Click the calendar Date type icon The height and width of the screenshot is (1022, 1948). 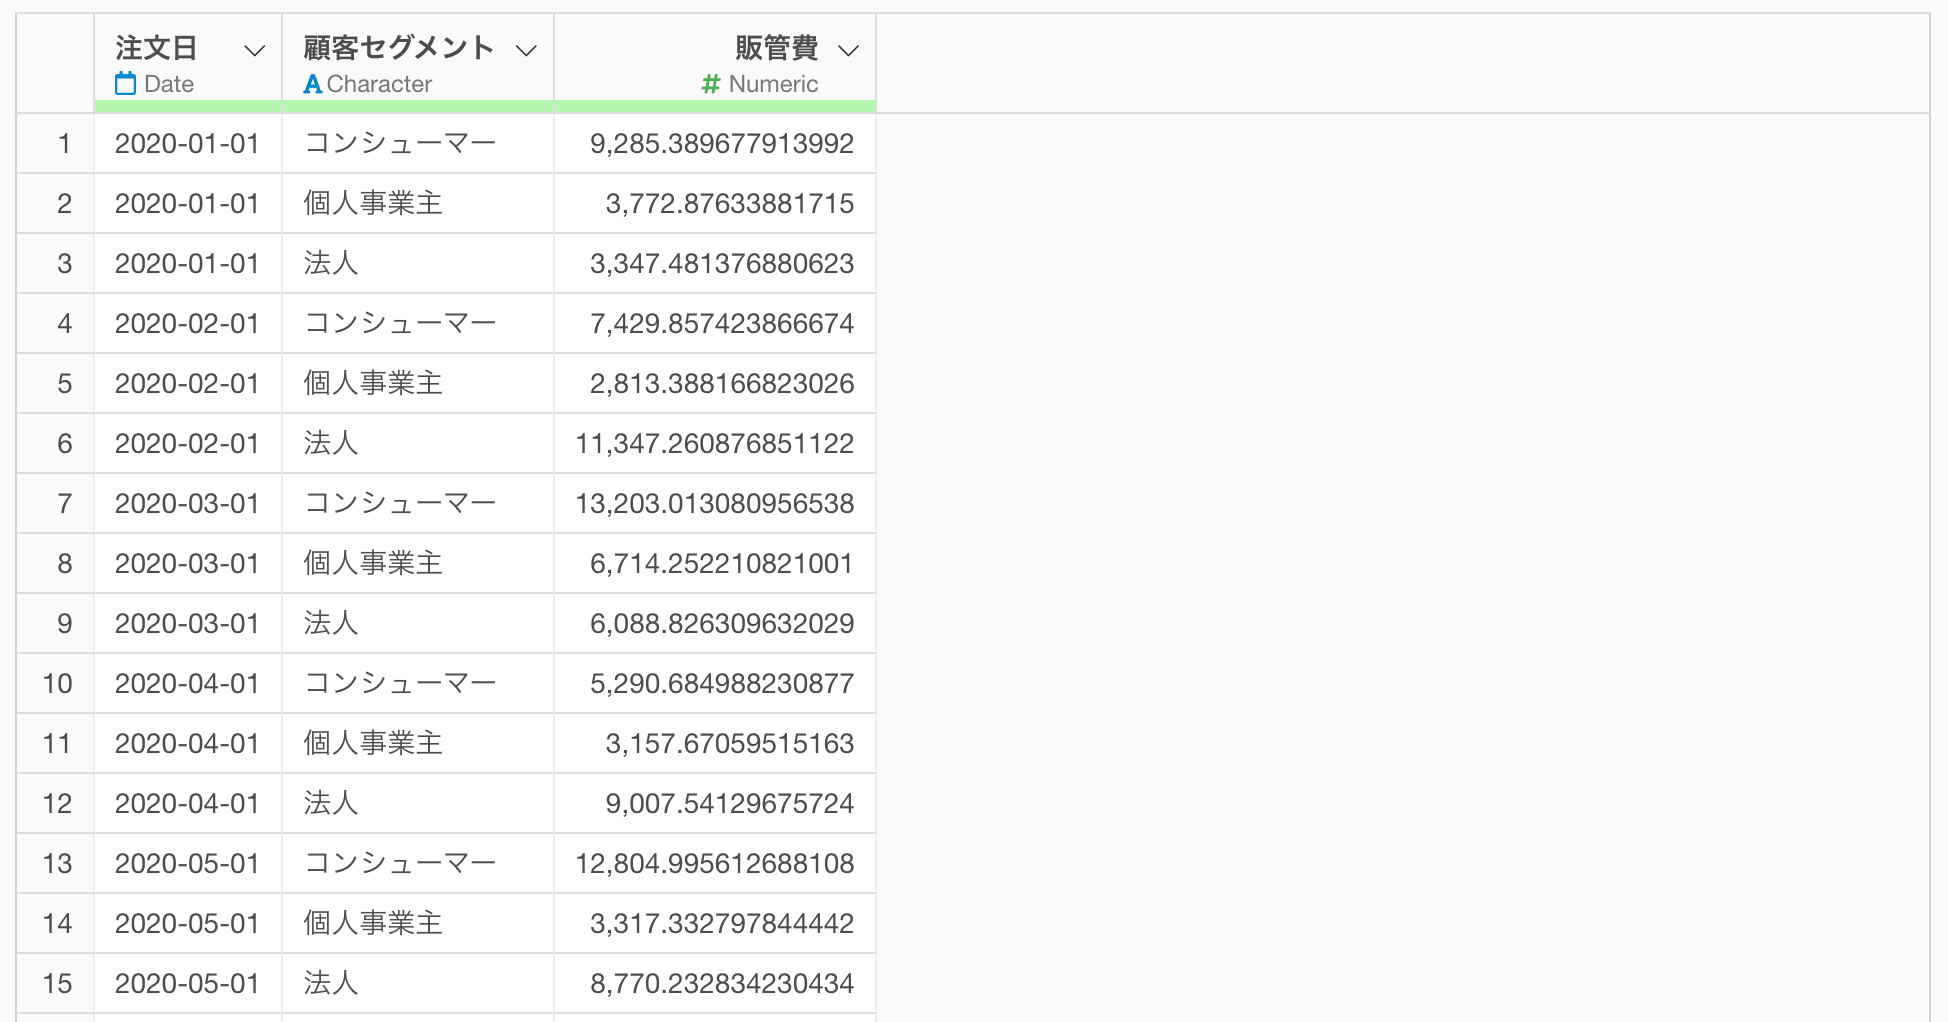pos(125,84)
